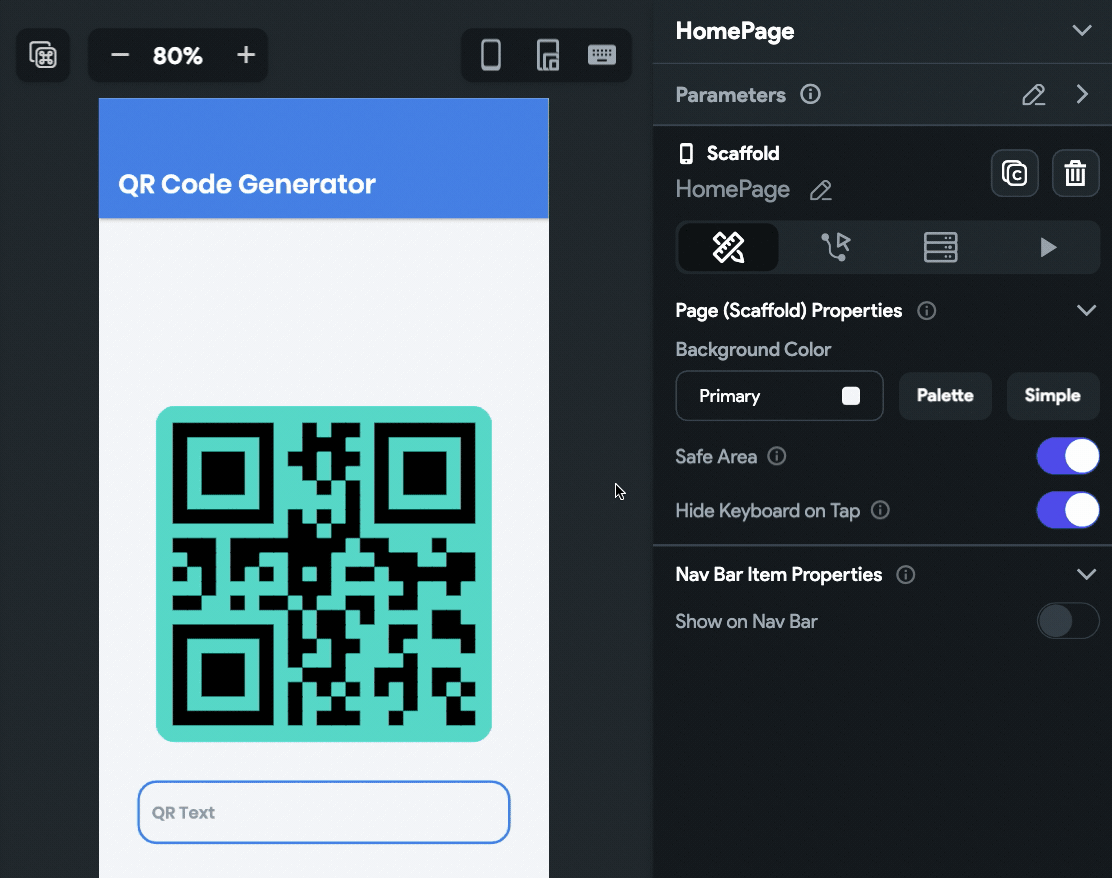The image size is (1112, 878).
Task: Open the Backend Query panel
Action: tap(940, 247)
